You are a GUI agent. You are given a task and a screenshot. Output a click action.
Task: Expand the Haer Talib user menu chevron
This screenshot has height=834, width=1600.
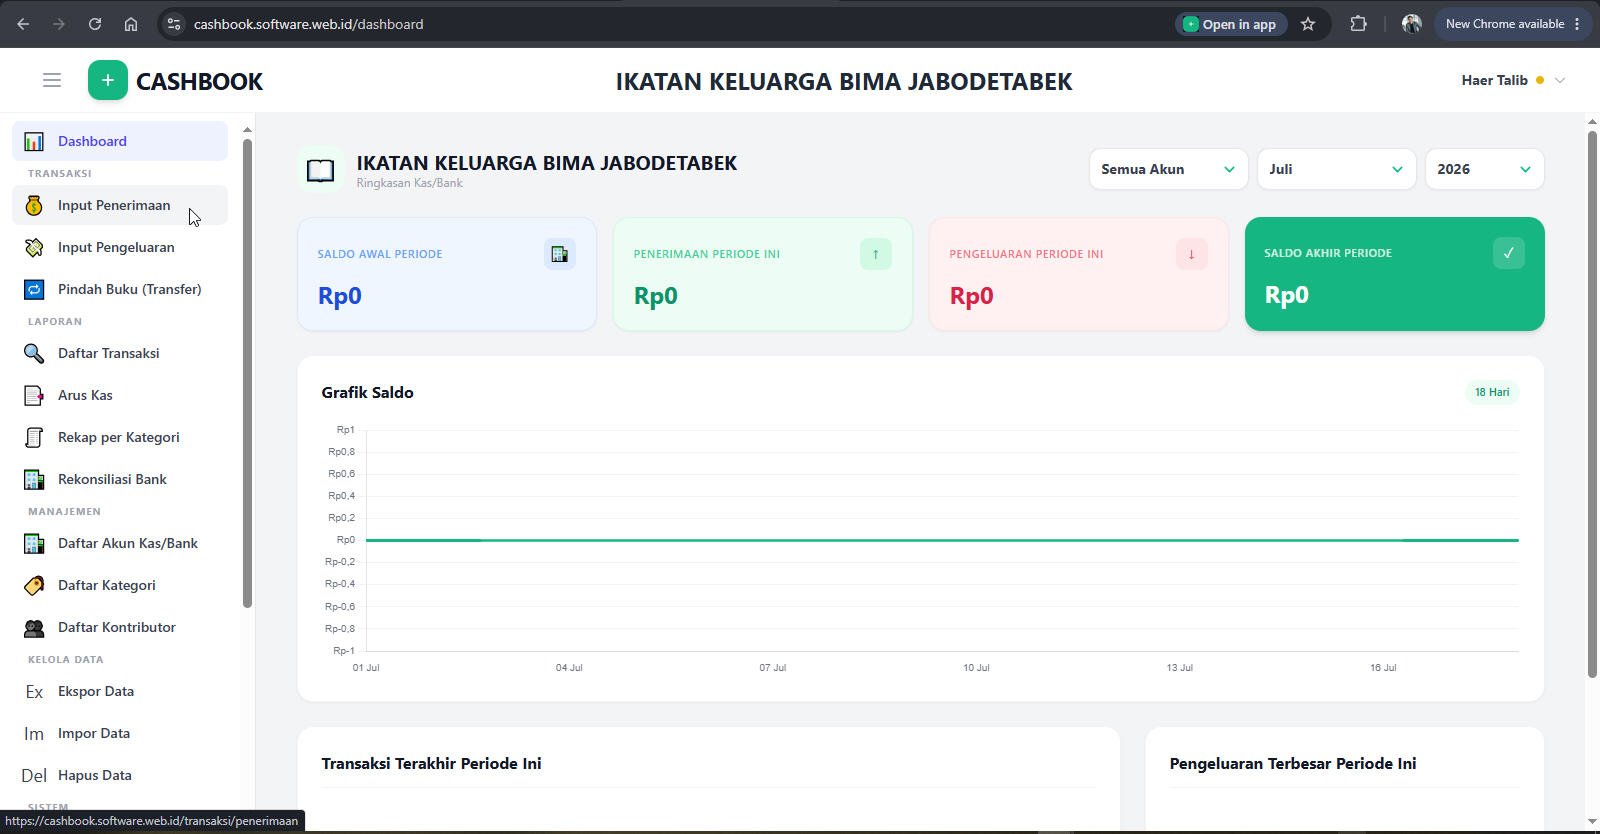pos(1560,80)
